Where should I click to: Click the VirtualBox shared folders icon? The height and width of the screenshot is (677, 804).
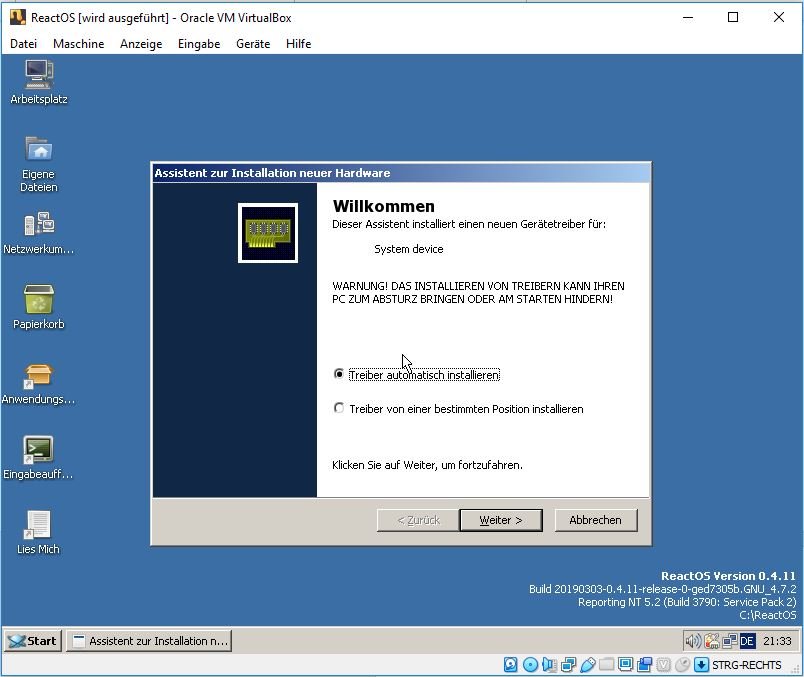tap(607, 665)
